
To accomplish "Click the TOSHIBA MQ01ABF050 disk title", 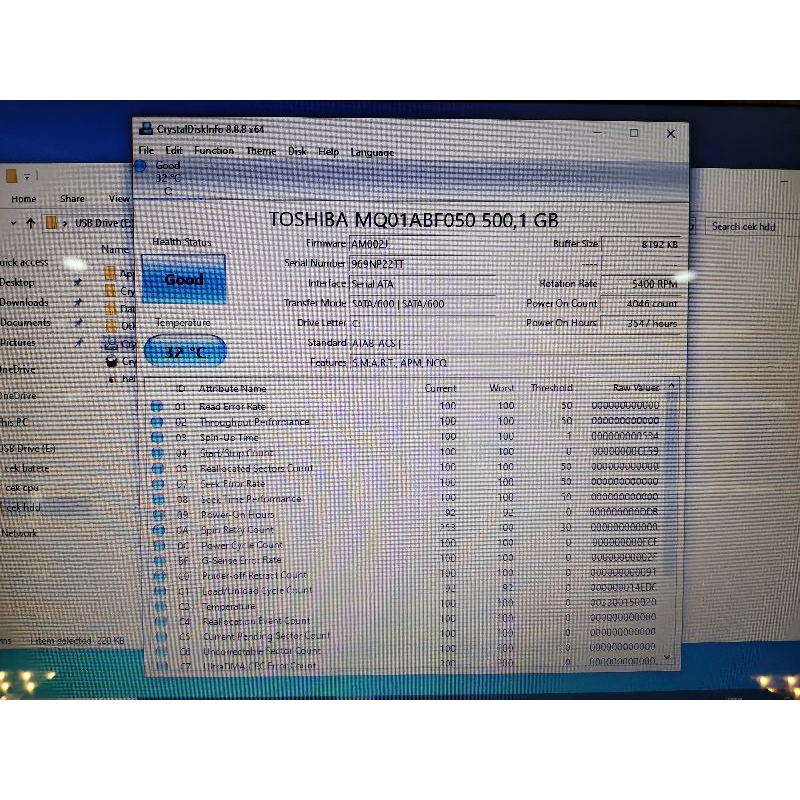I will point(414,220).
